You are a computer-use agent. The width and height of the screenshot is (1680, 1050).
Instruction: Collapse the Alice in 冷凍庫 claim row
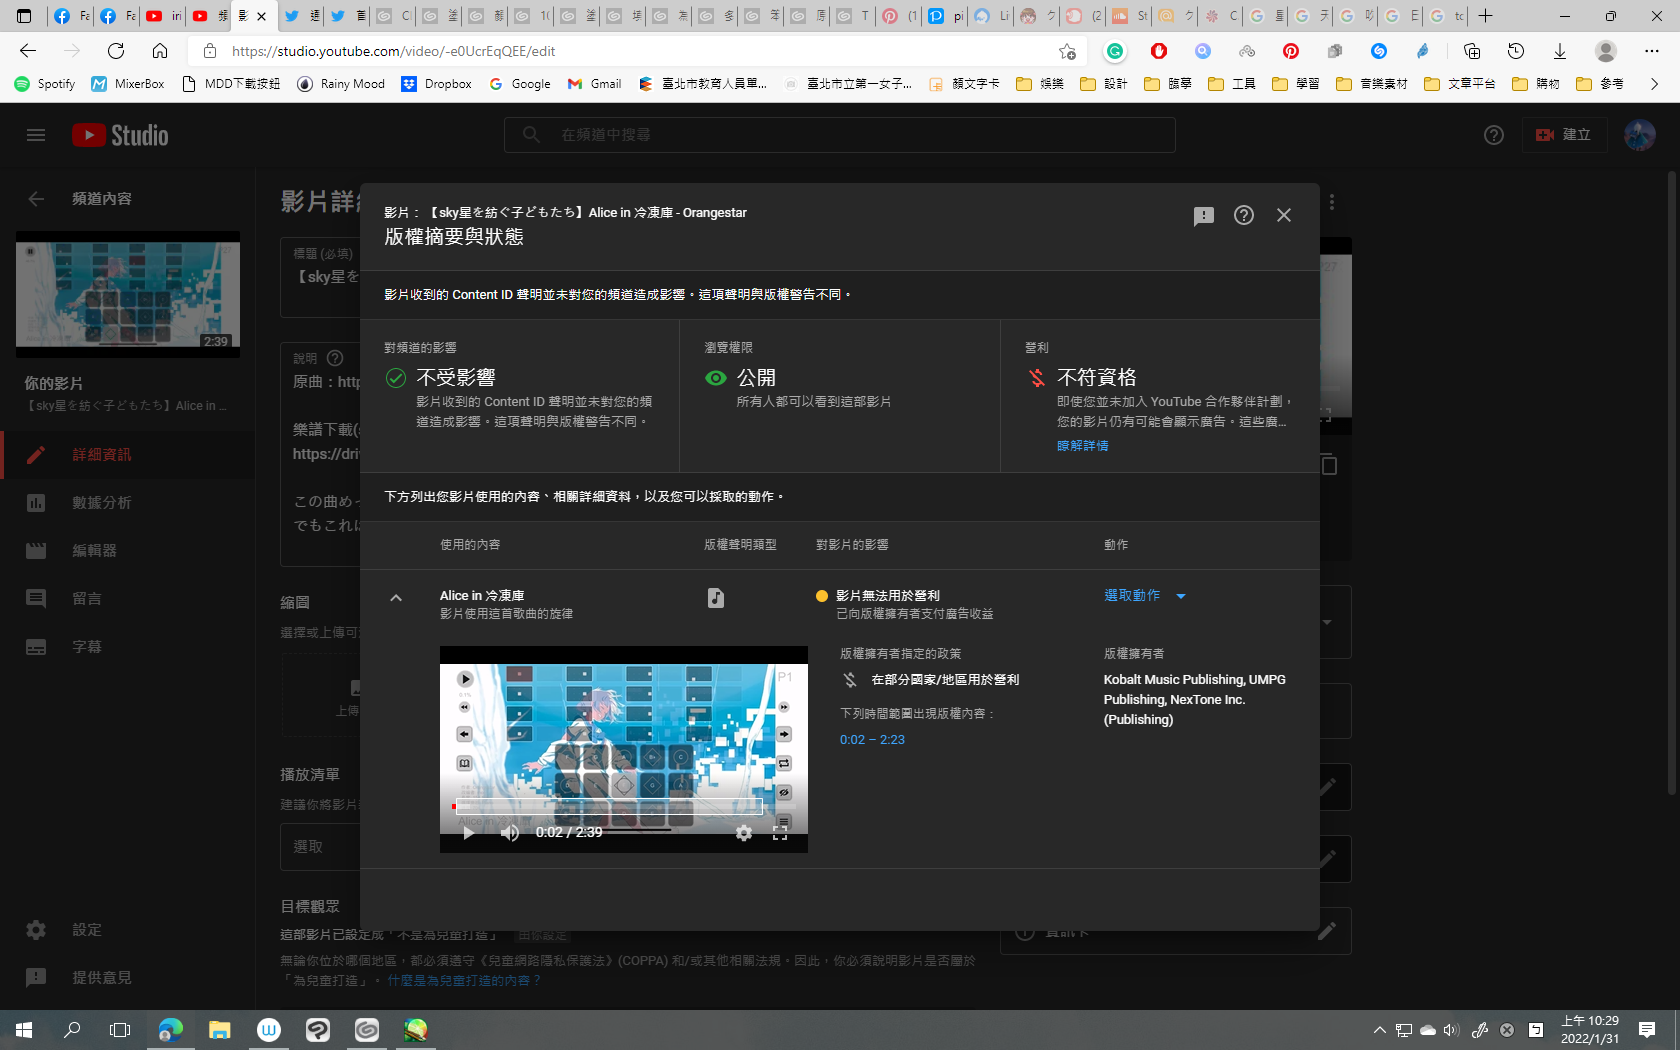pos(396,598)
